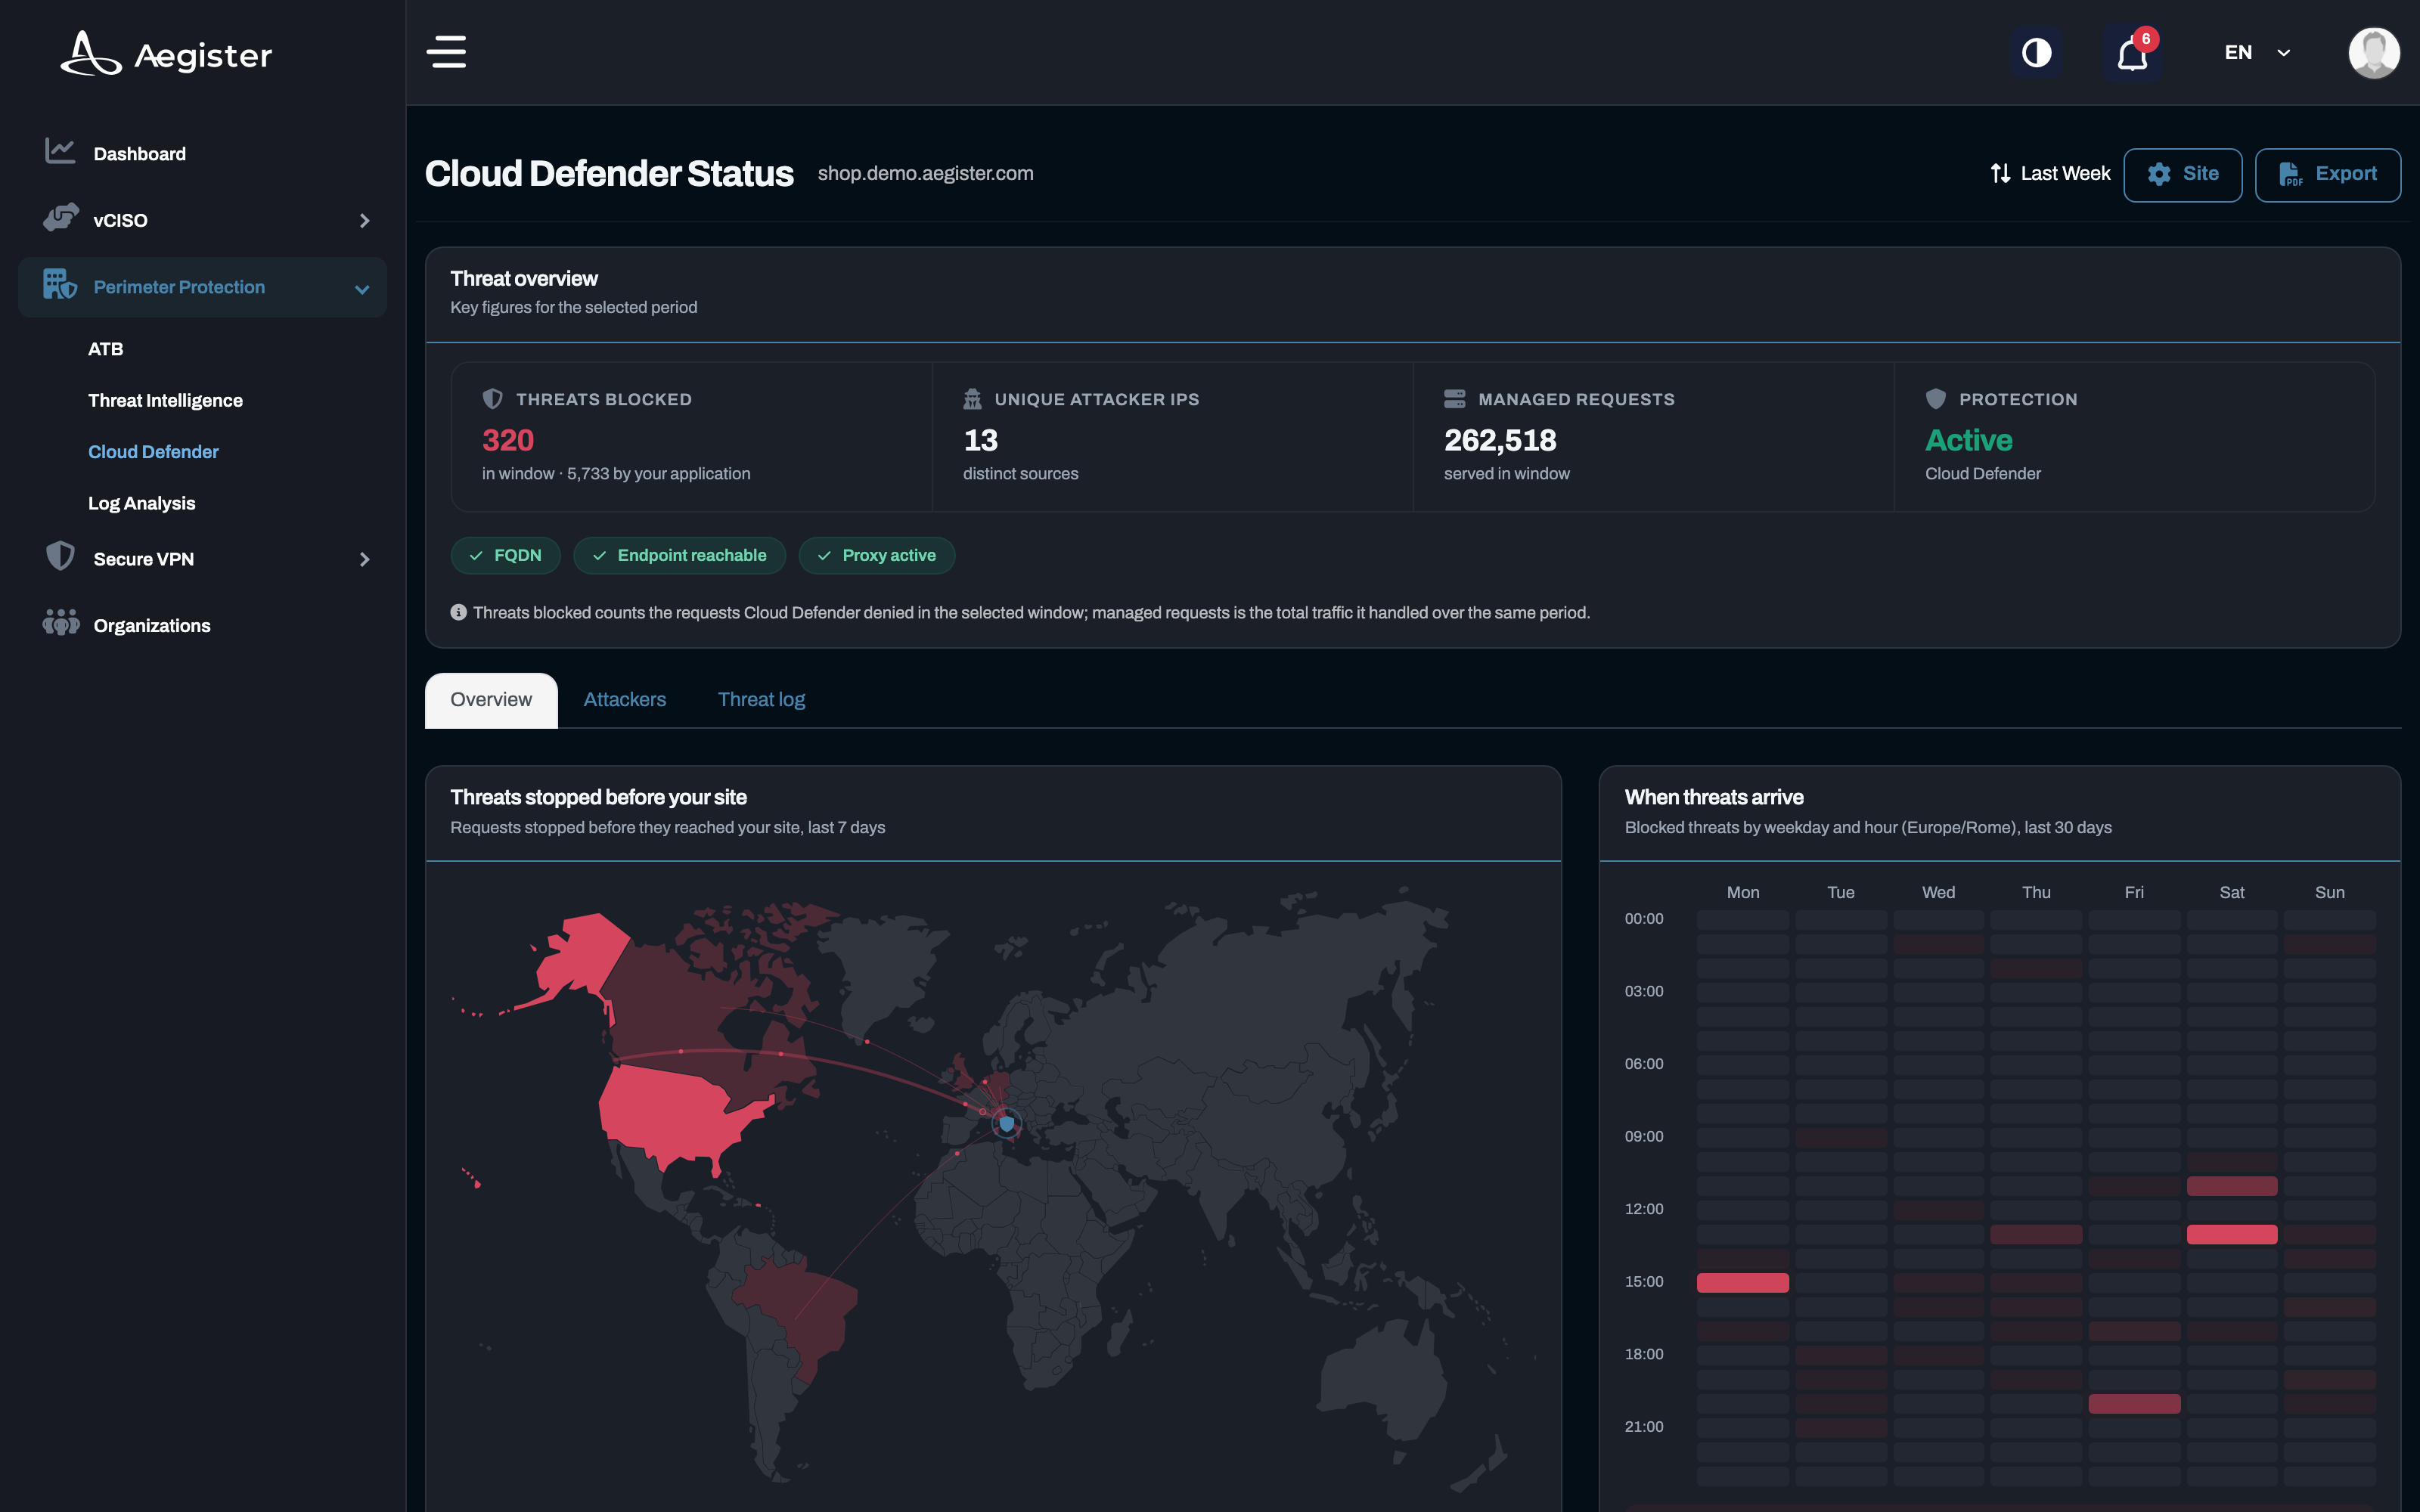Click the Managed Requests server icon

click(x=1454, y=399)
